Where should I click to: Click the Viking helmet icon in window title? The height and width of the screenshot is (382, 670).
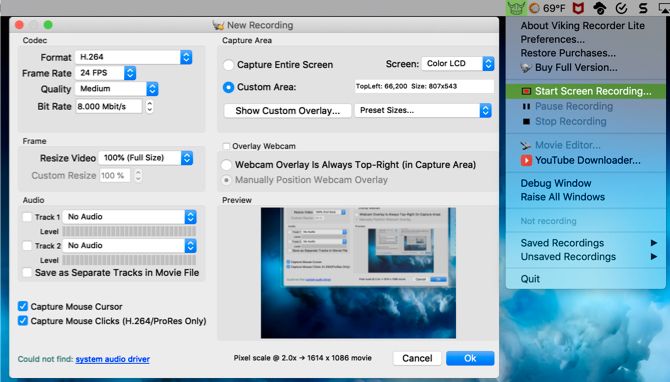coord(218,25)
